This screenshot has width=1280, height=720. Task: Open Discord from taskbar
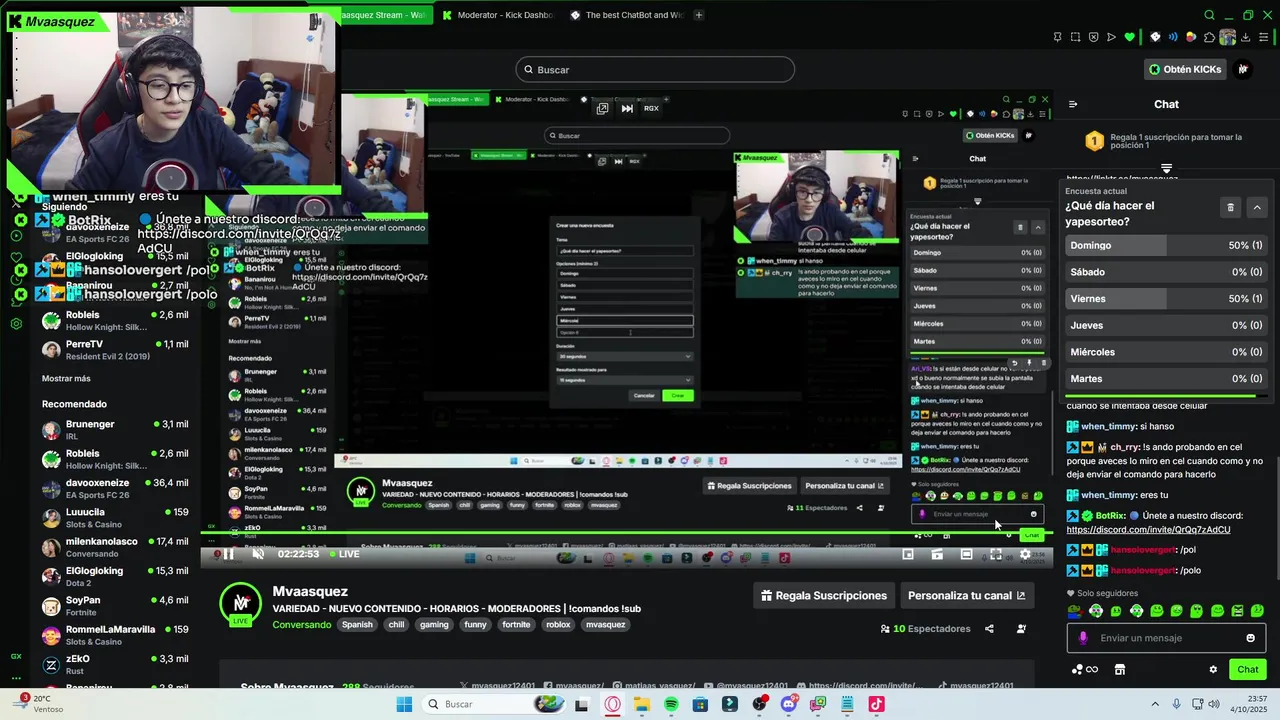click(x=789, y=704)
